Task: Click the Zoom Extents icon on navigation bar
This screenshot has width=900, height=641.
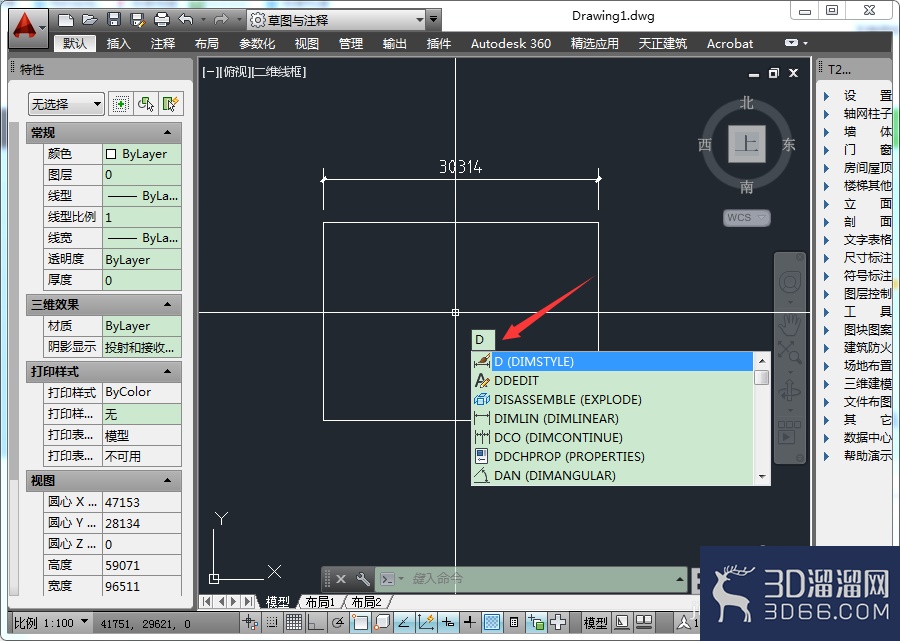Action: pyautogui.click(x=790, y=352)
